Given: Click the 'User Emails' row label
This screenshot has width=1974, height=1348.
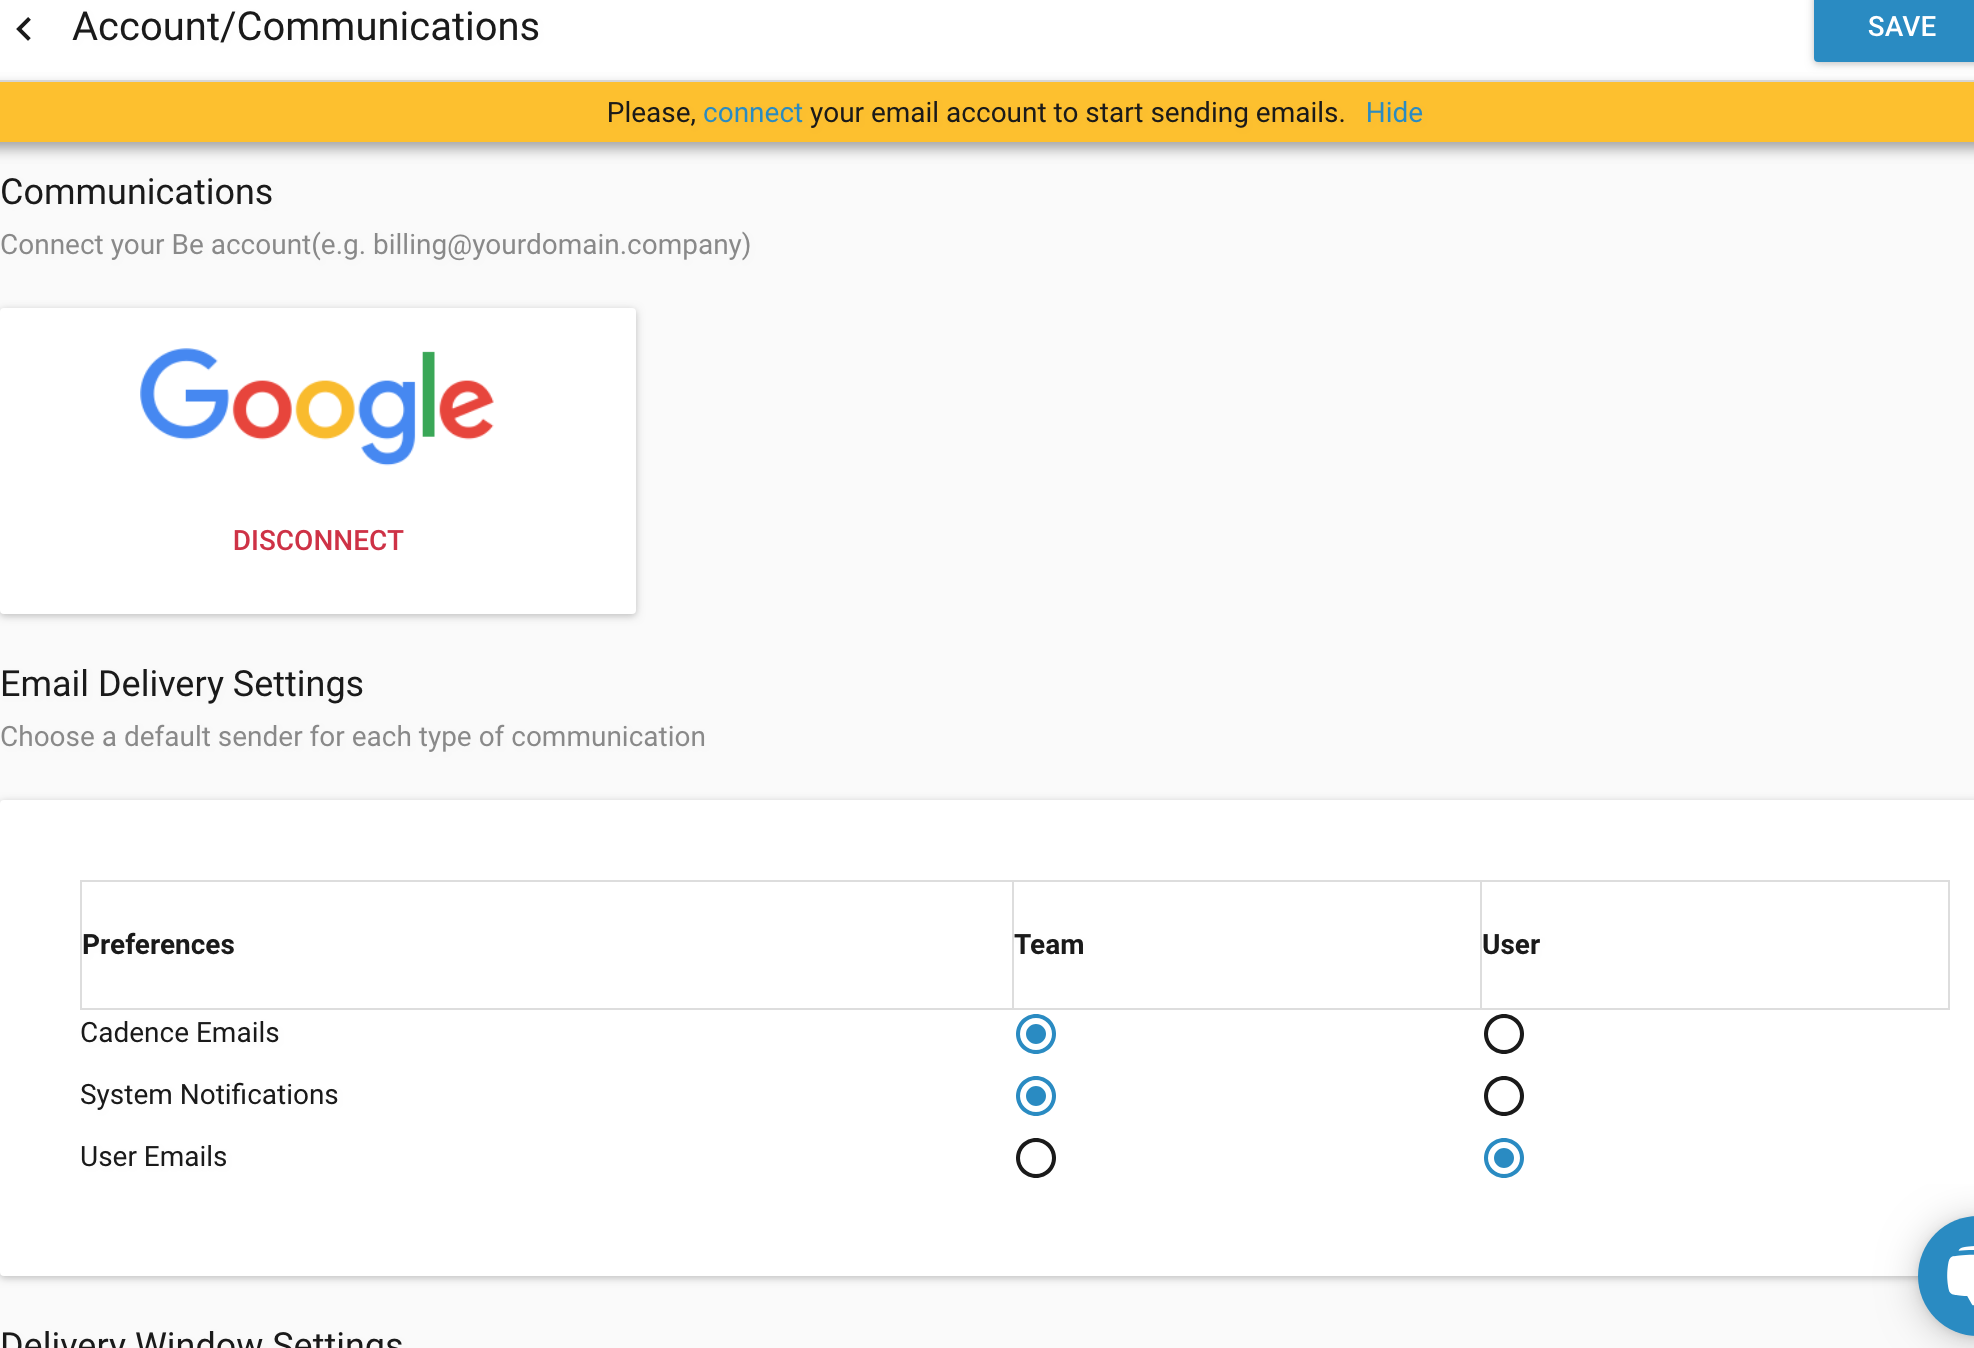Looking at the screenshot, I should (154, 1157).
